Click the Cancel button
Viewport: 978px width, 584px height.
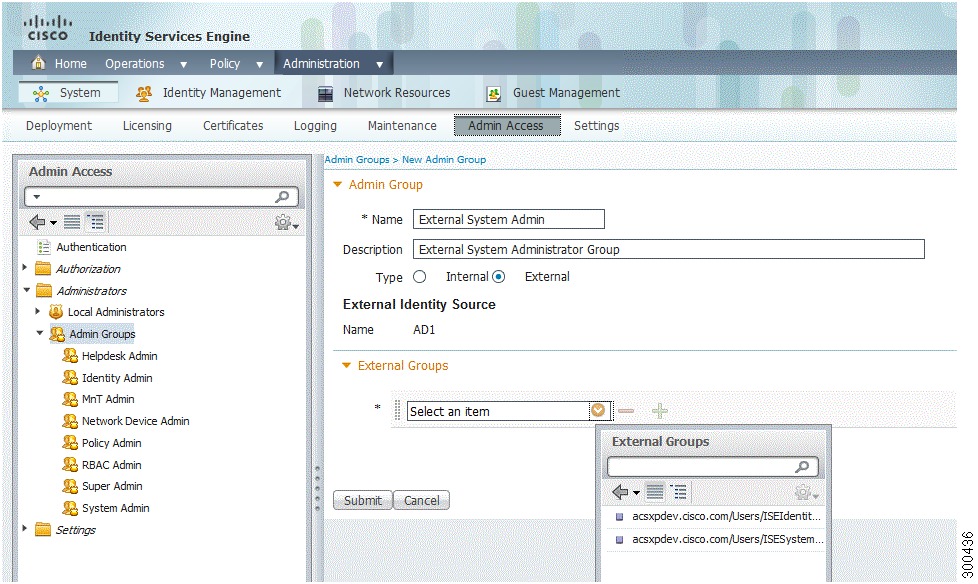422,500
